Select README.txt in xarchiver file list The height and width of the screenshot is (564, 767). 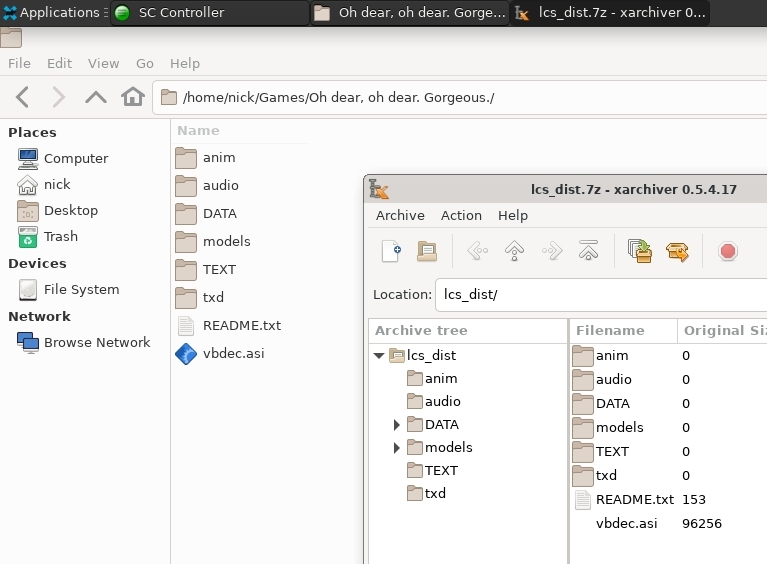coord(668,499)
